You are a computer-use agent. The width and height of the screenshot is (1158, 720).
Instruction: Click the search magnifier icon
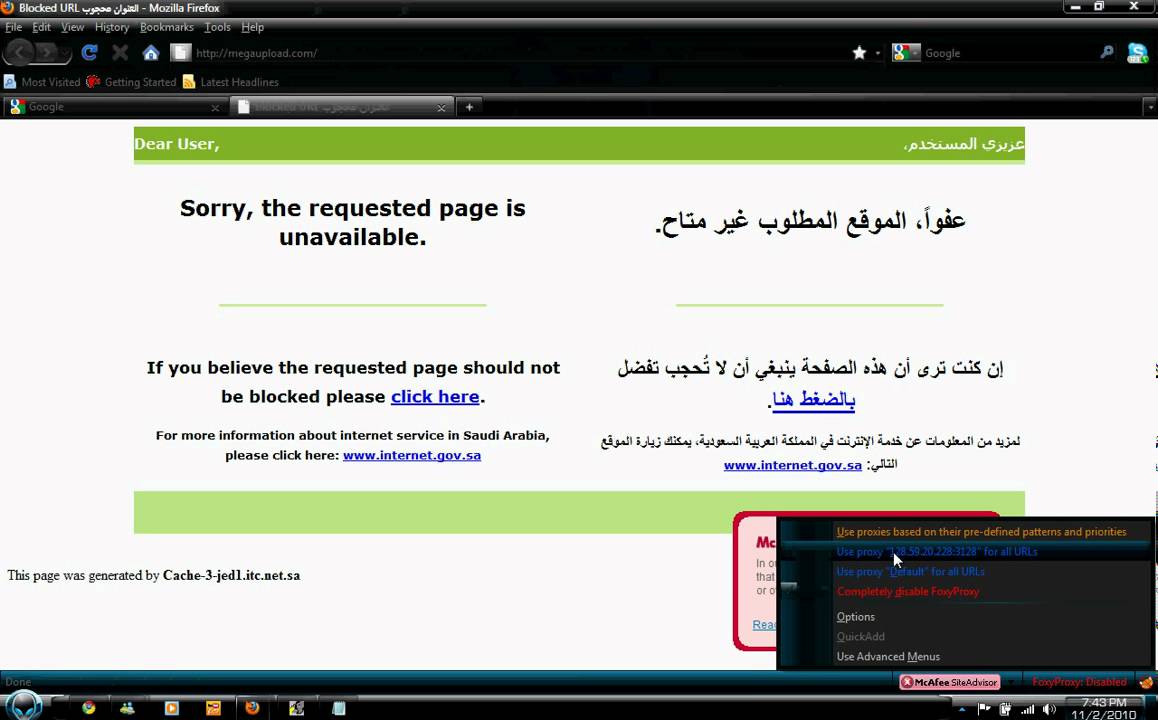tap(1106, 52)
